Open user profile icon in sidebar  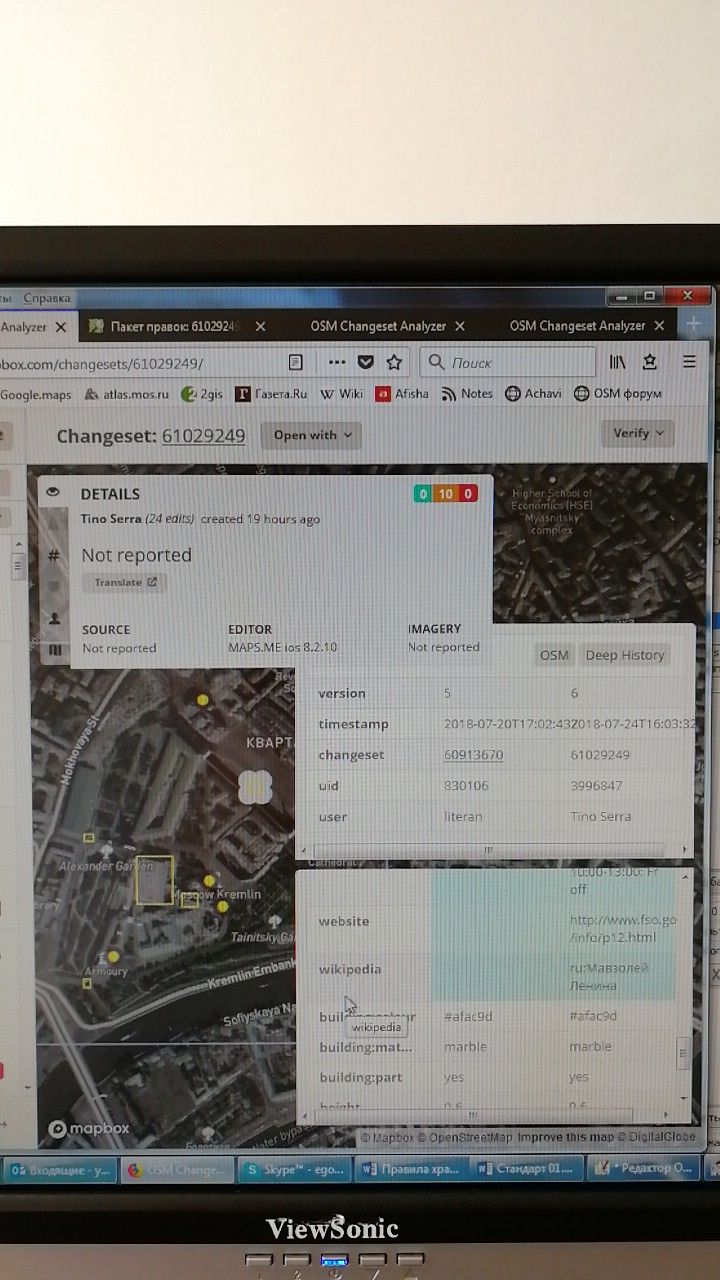[x=54, y=619]
